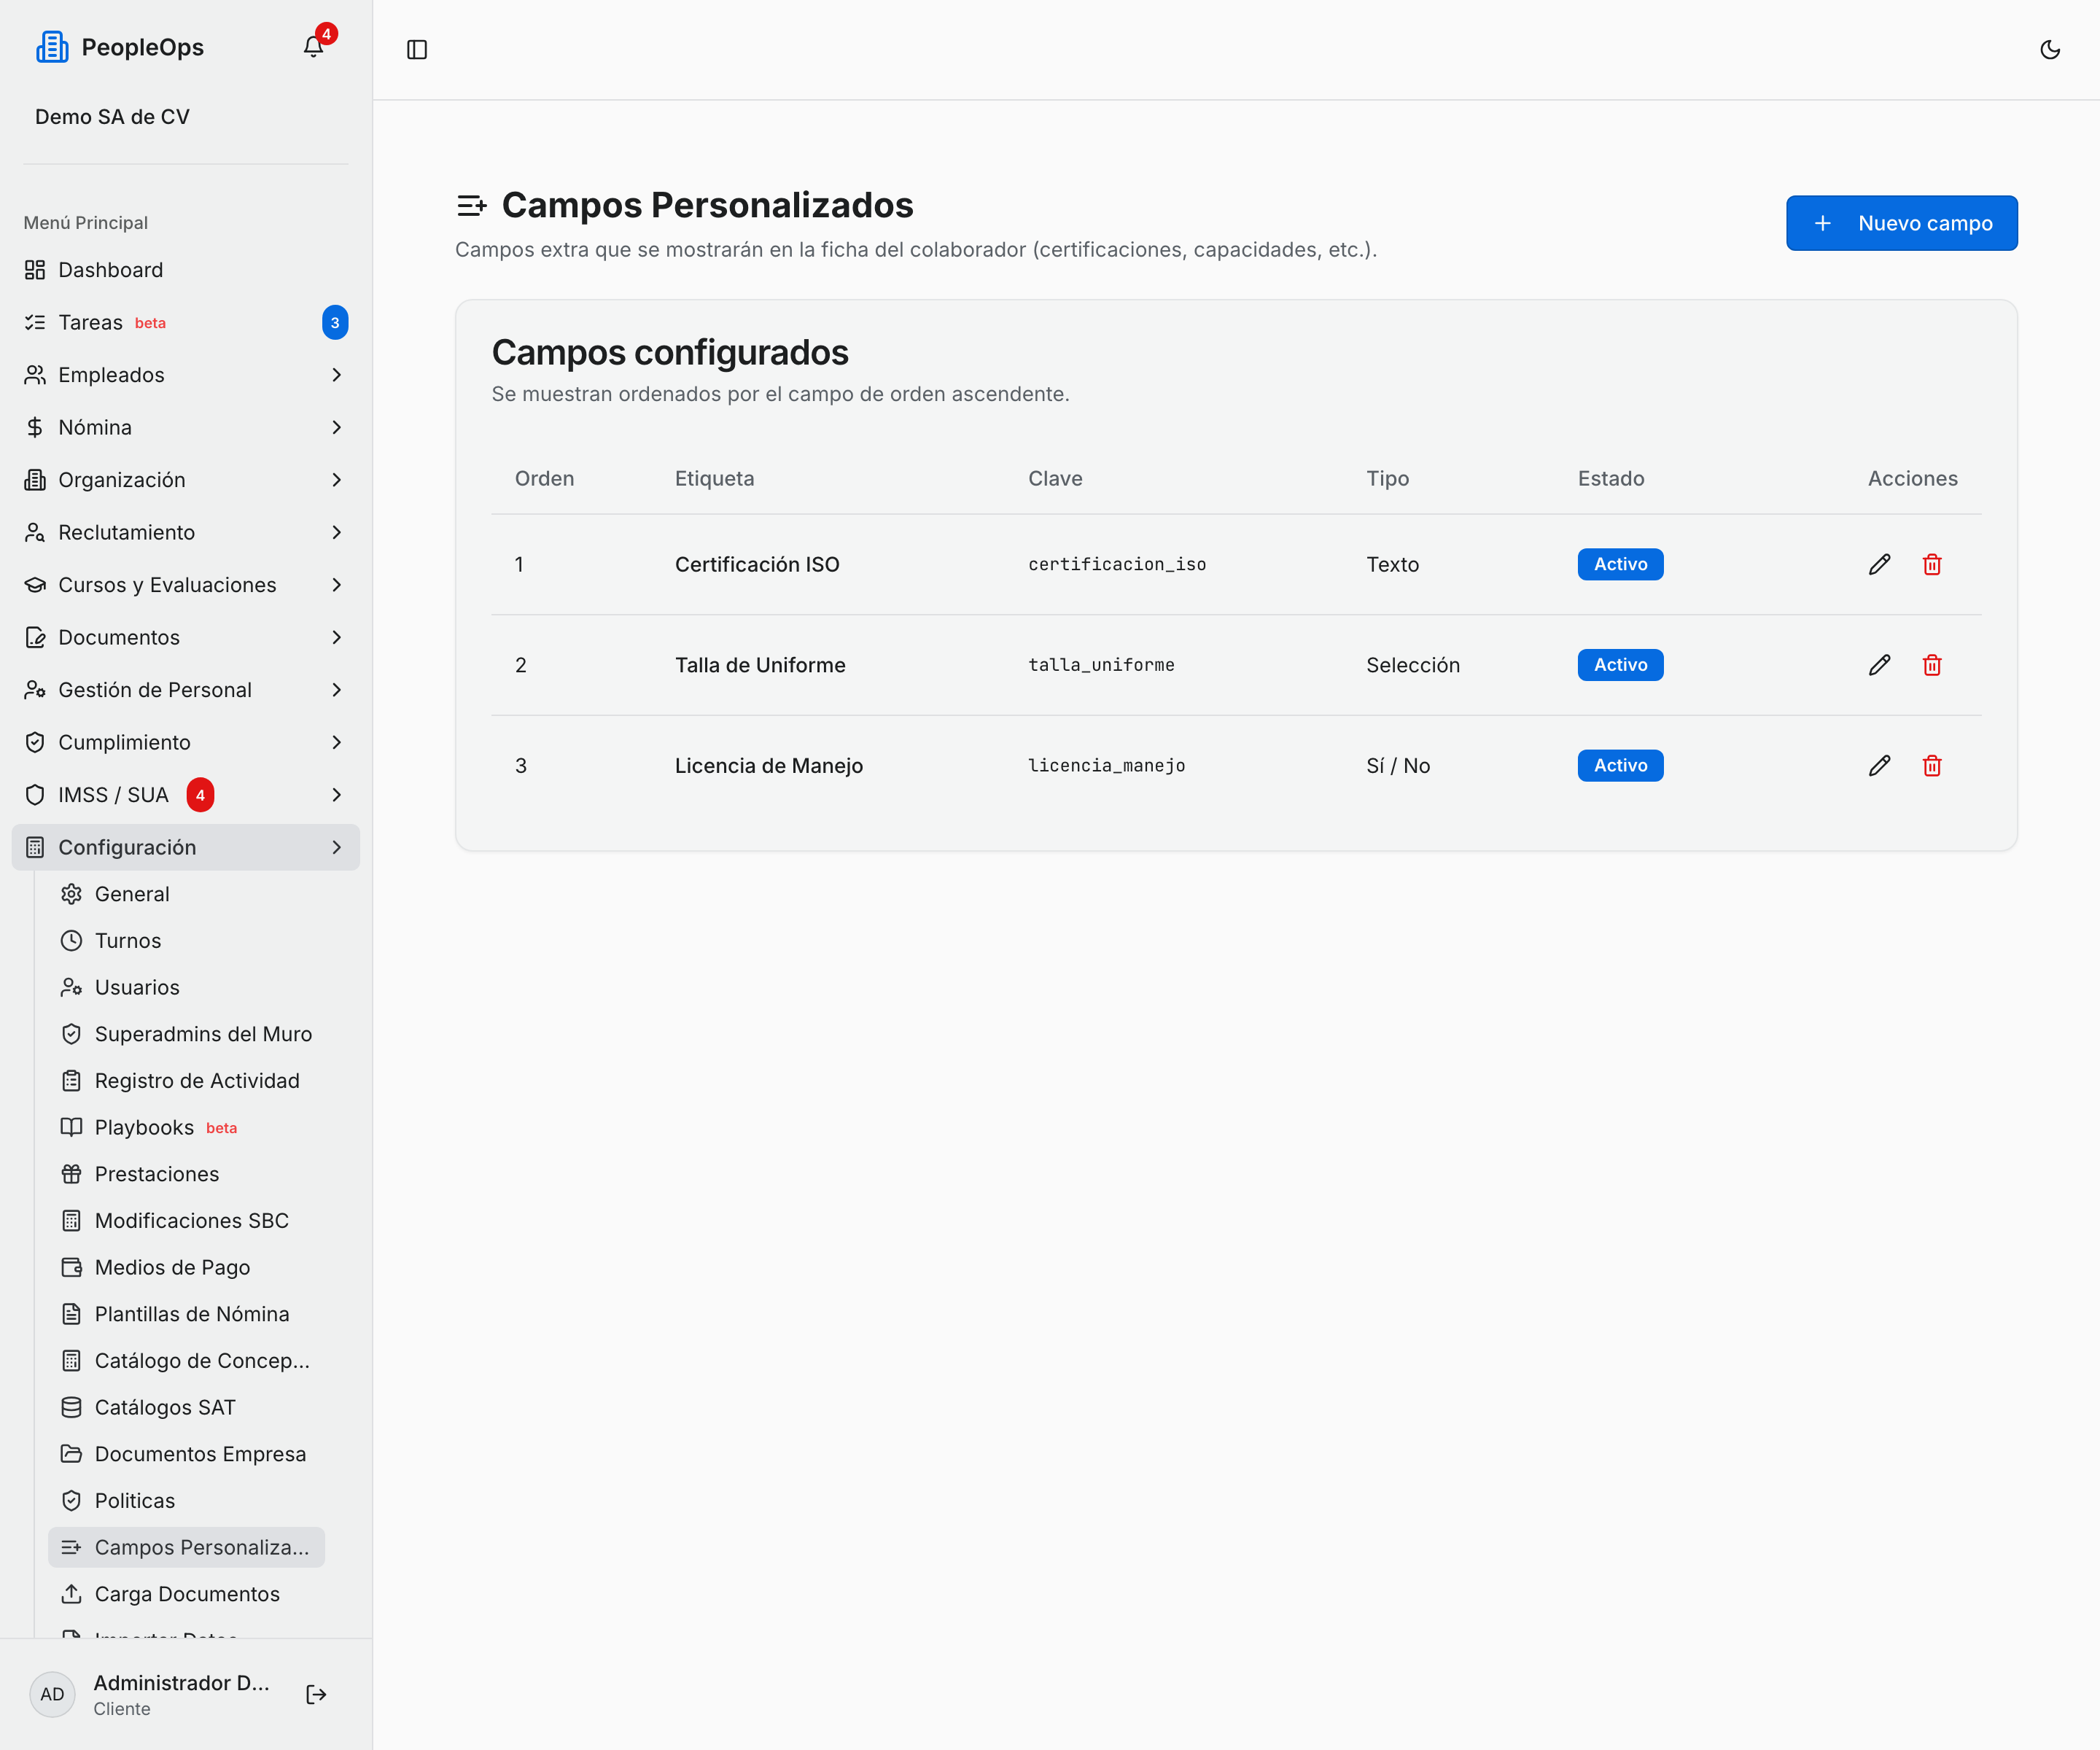The width and height of the screenshot is (2100, 1750).
Task: Click the Nuevo campo button
Action: tap(1901, 223)
